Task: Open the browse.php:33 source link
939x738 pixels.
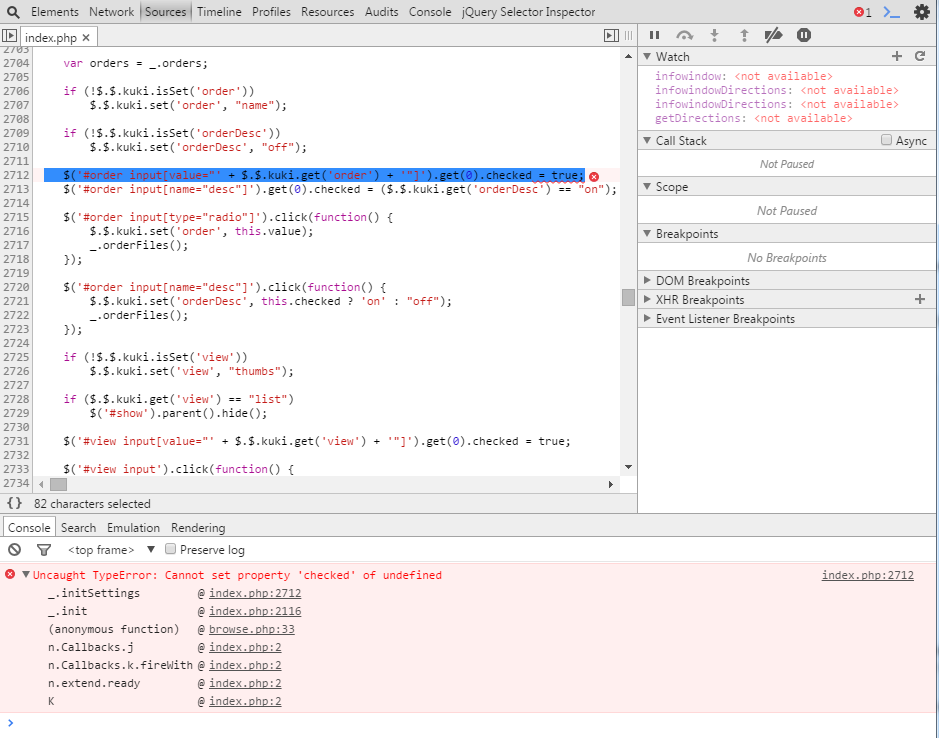Action: 251,629
